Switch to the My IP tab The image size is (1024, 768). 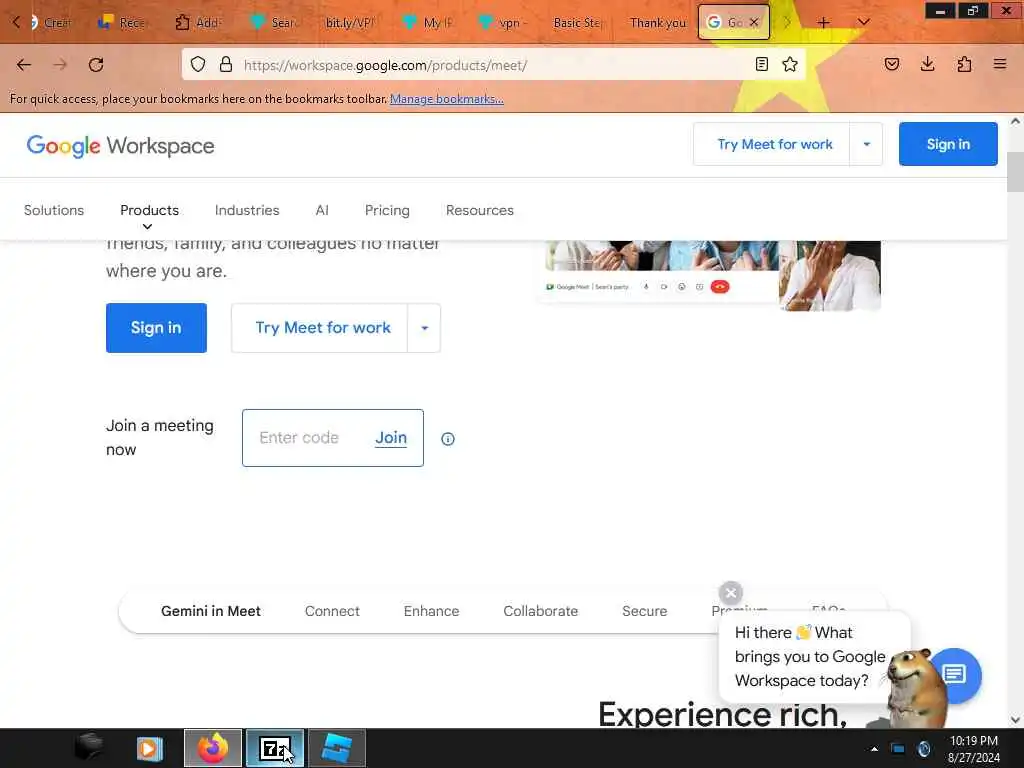(429, 23)
